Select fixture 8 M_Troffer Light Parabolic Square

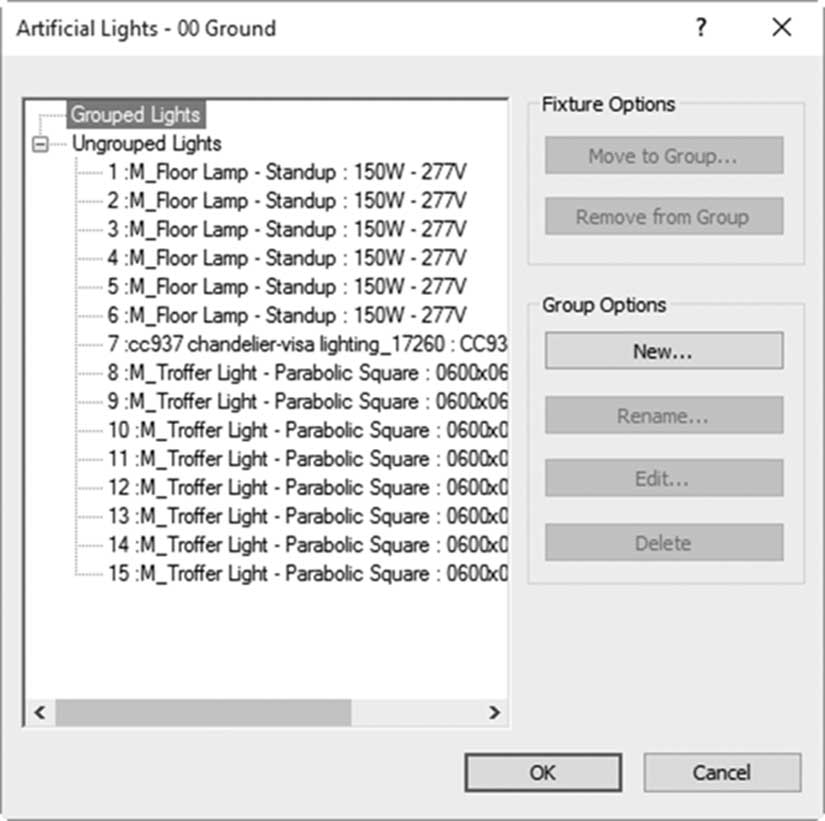coord(307,373)
